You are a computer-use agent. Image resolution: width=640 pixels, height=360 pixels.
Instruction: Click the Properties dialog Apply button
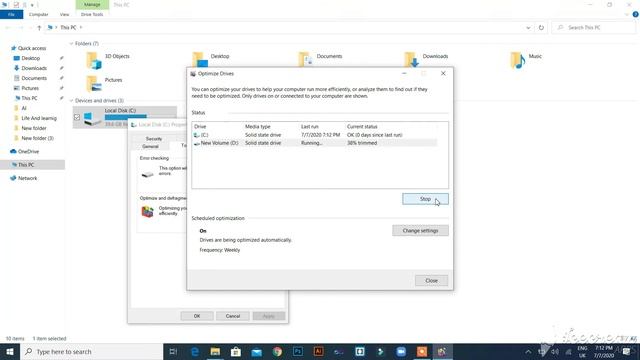269,316
